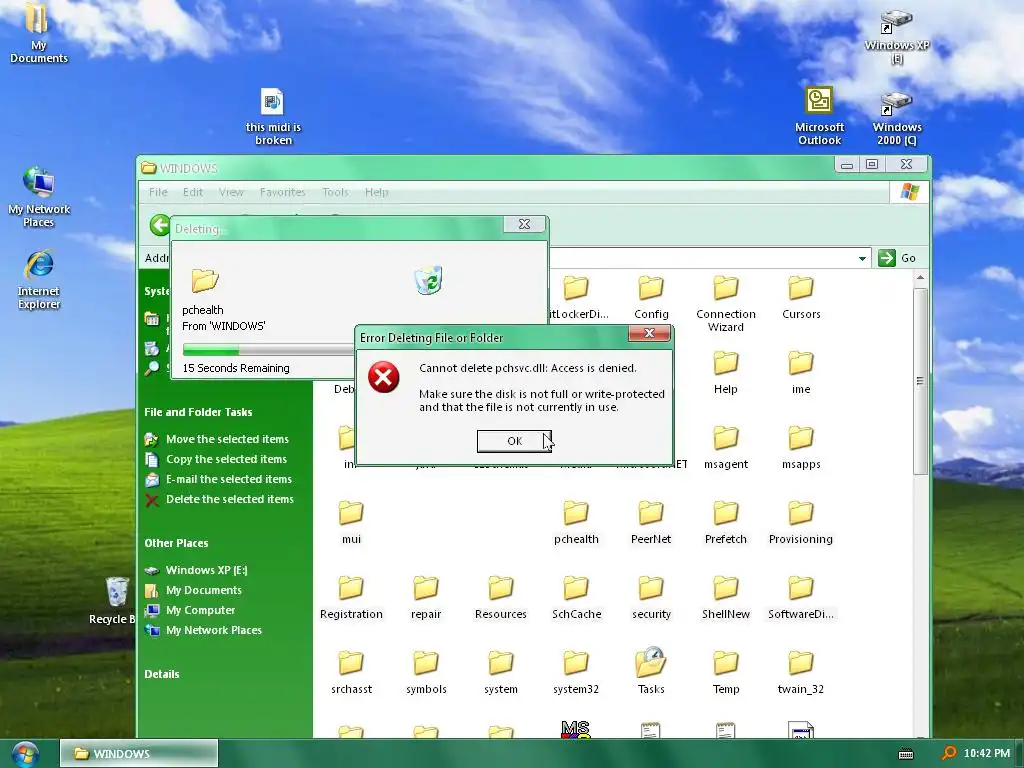Select the srchasst folder

tap(351, 673)
